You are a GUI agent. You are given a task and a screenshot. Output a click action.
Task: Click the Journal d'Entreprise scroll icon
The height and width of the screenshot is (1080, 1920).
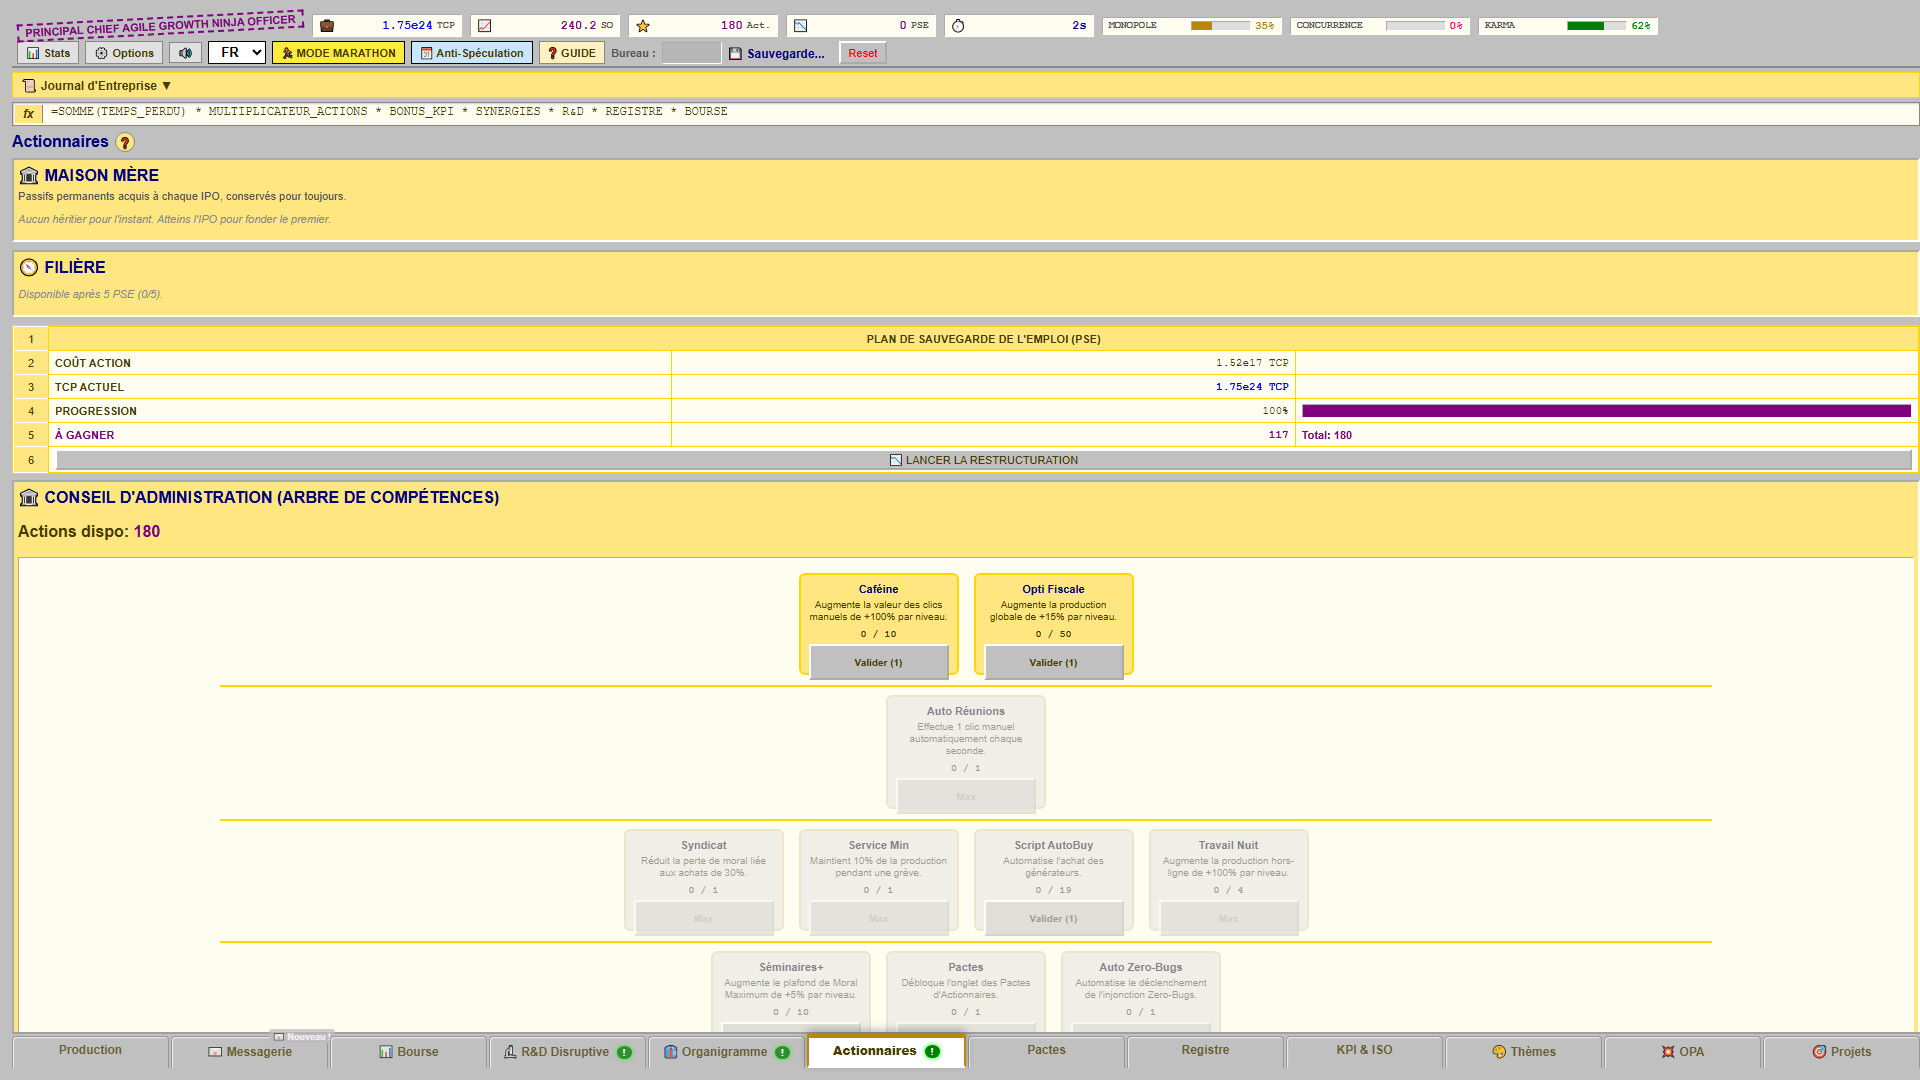coord(29,86)
